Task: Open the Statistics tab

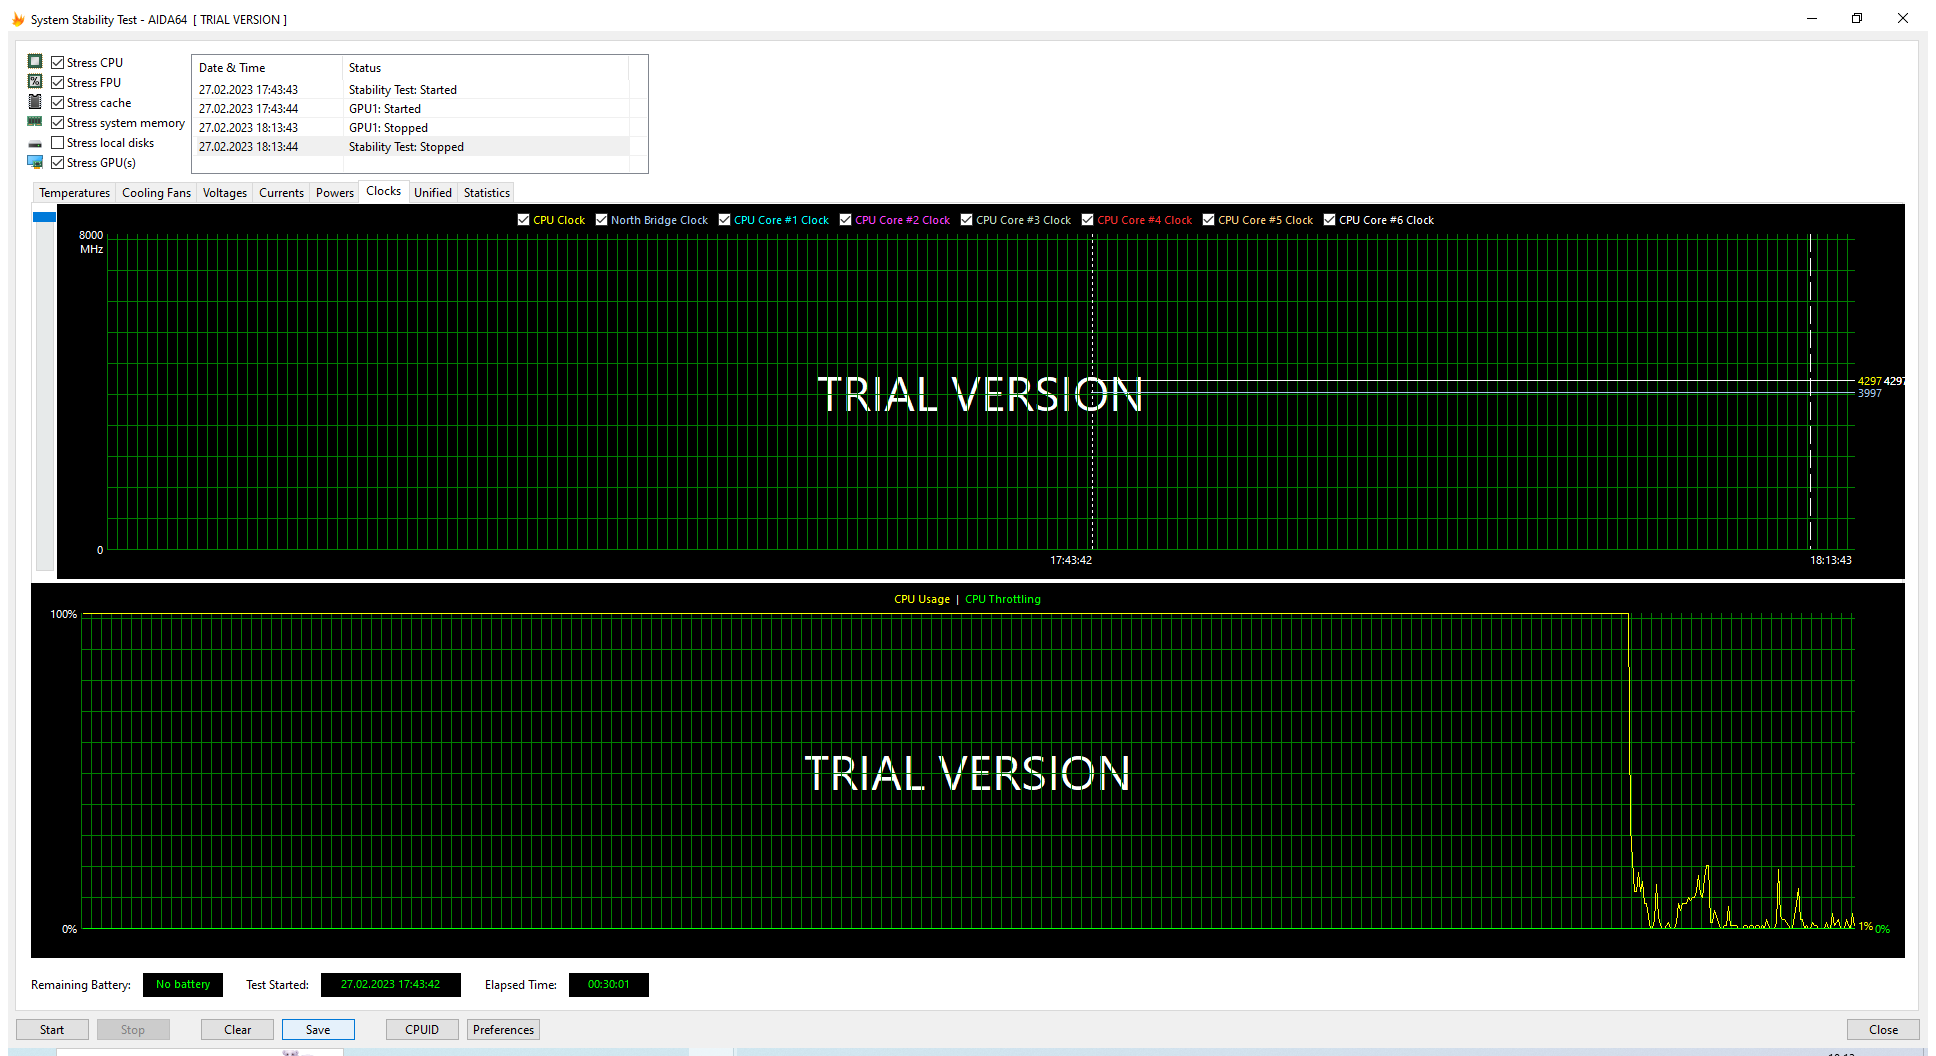Action: point(487,193)
